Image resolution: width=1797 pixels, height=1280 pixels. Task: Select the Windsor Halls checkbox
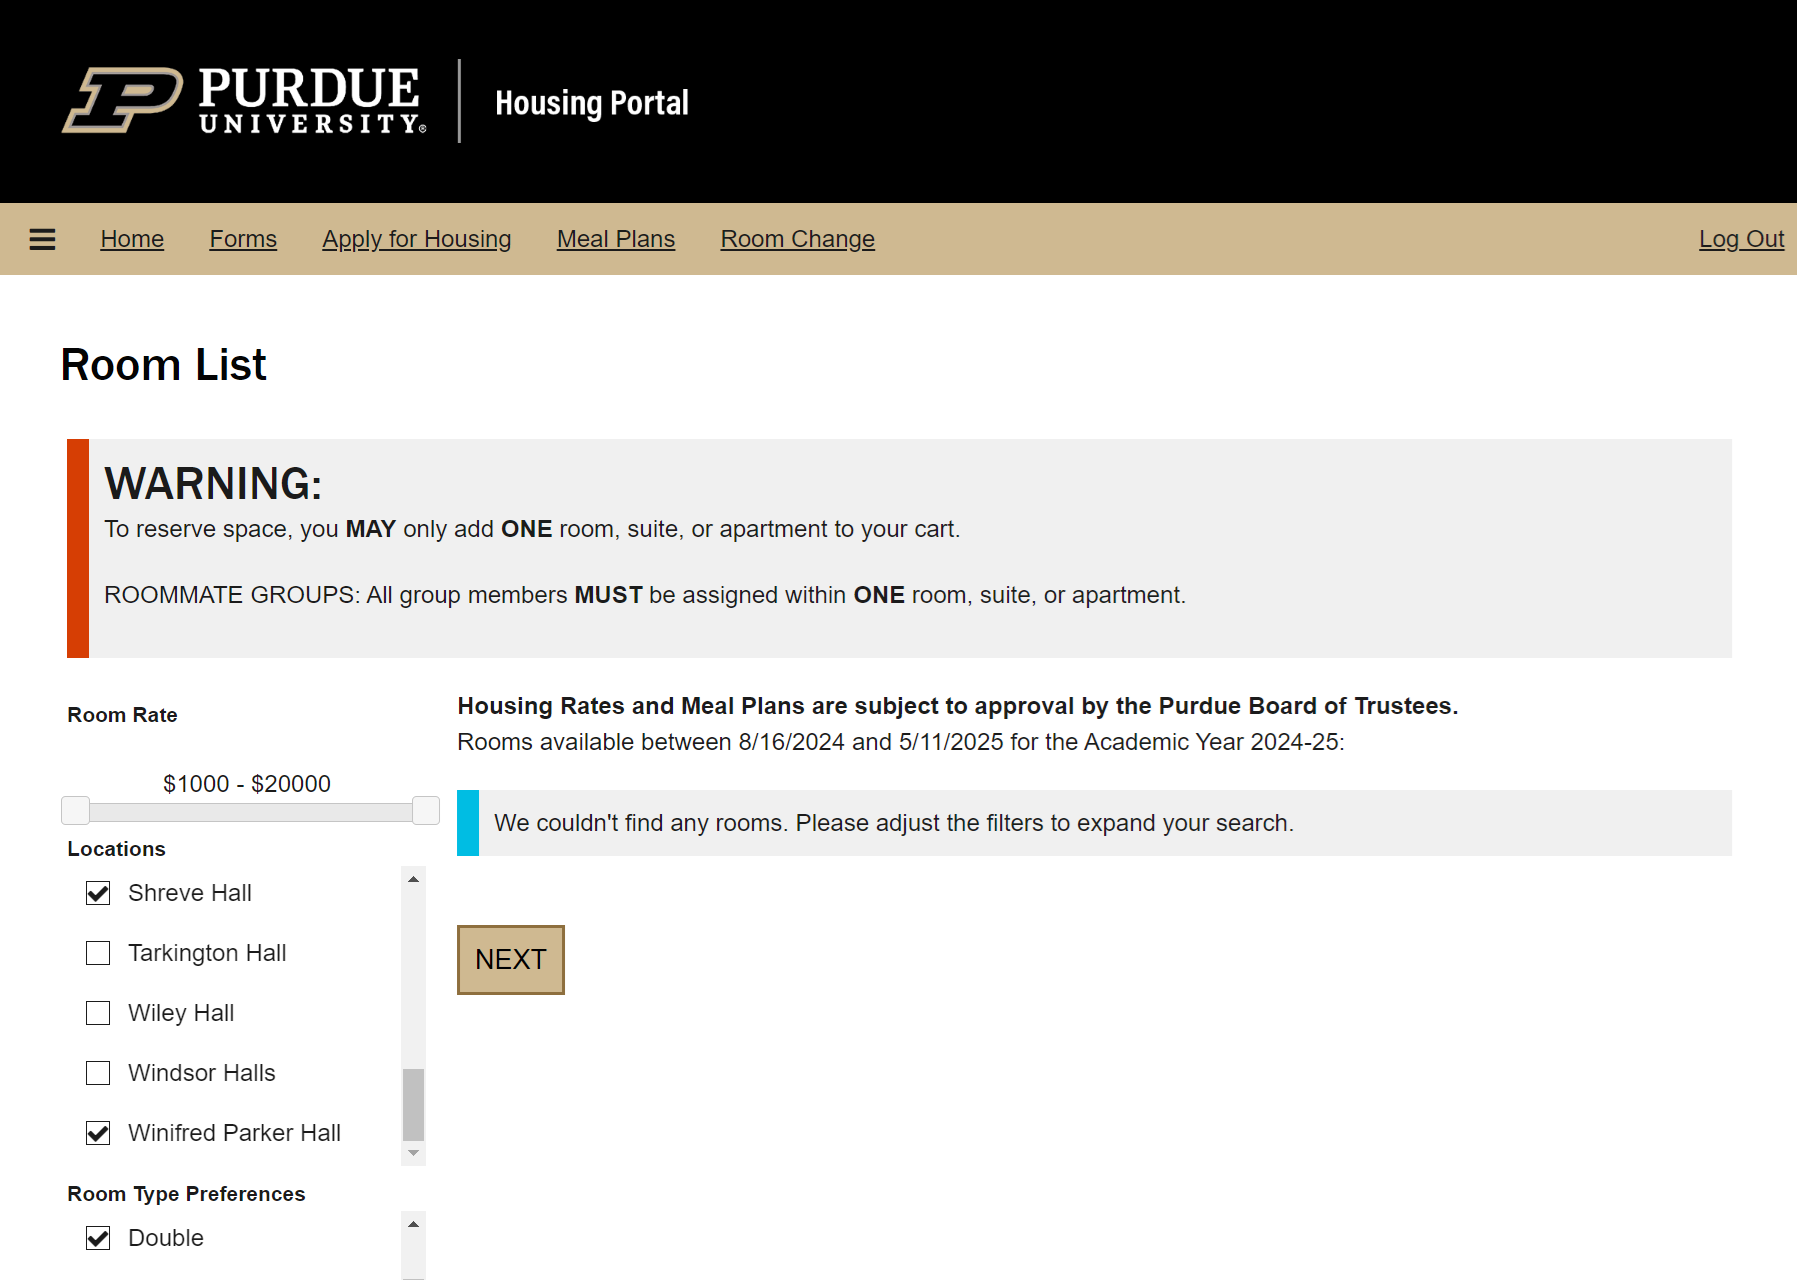pos(98,1073)
